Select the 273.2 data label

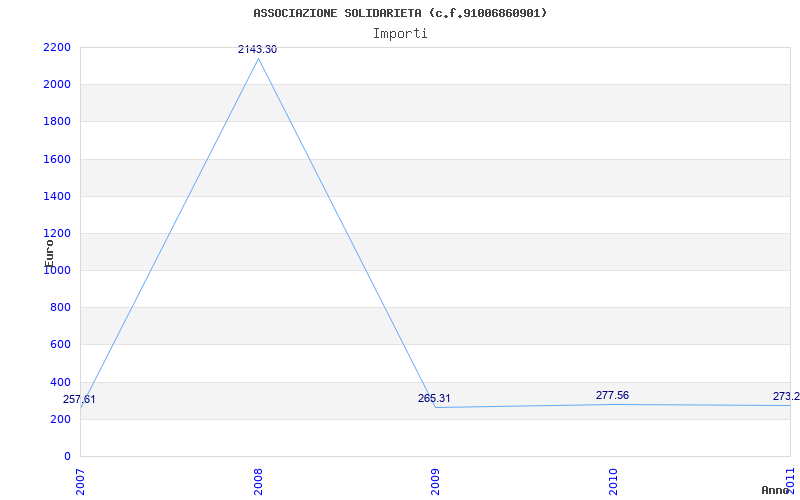[786, 396]
